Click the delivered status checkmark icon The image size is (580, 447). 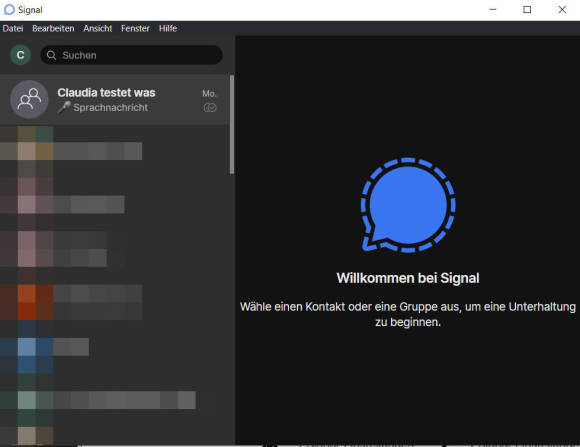[210, 108]
